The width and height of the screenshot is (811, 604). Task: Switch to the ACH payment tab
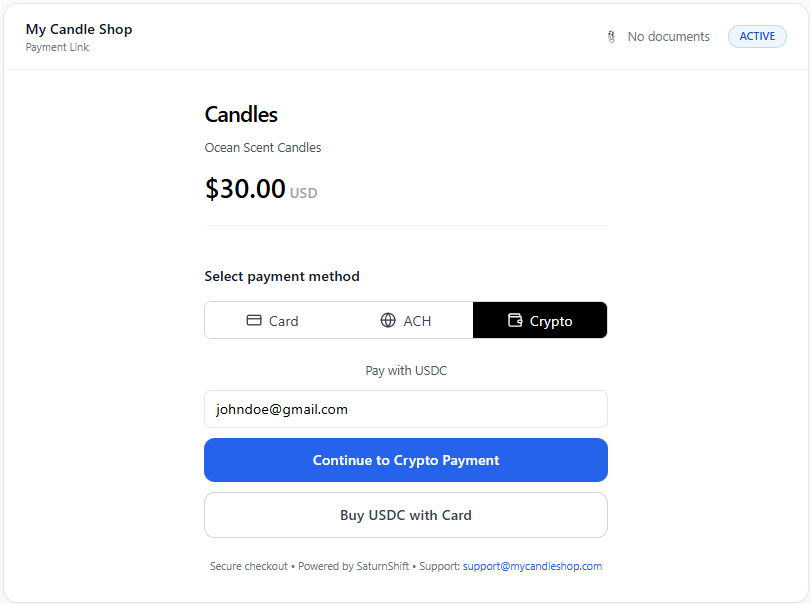click(406, 321)
